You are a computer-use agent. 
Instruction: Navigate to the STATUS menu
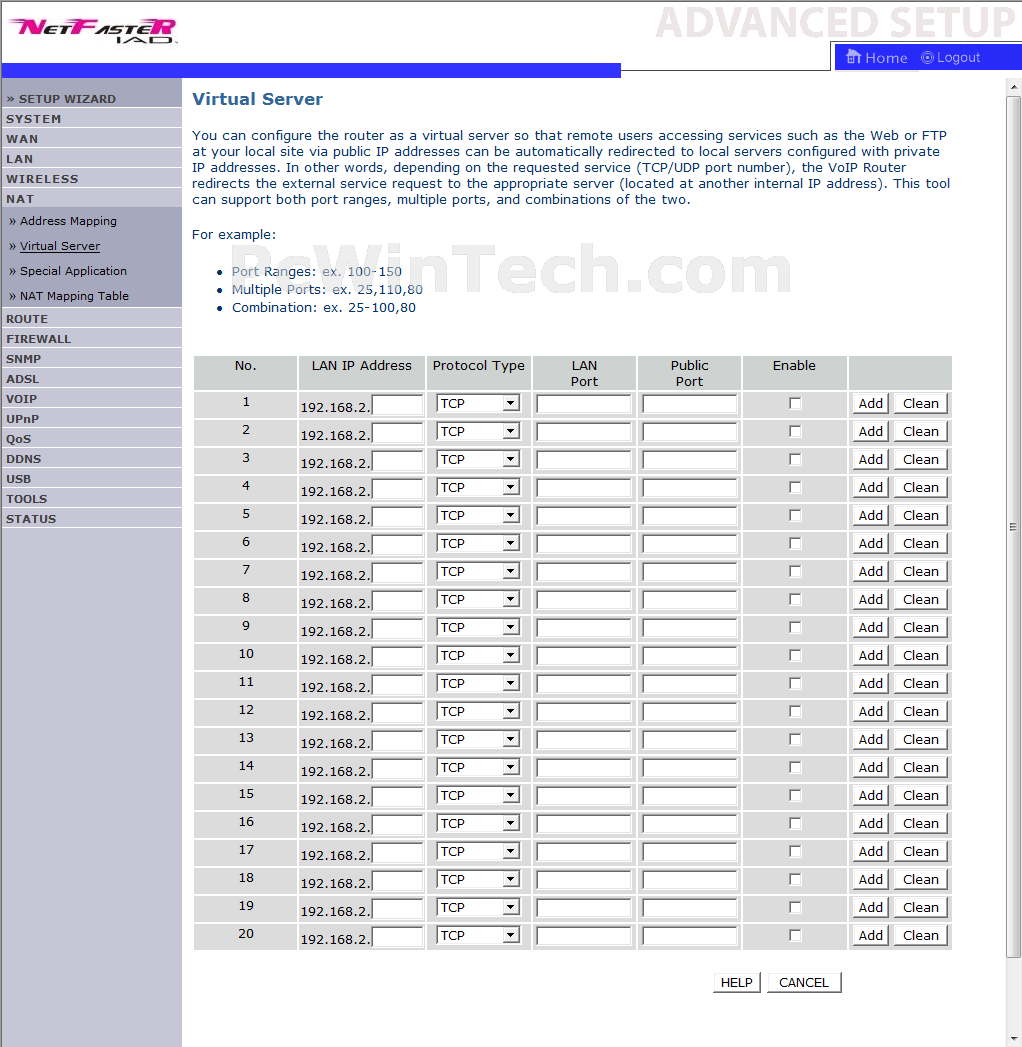click(x=31, y=519)
